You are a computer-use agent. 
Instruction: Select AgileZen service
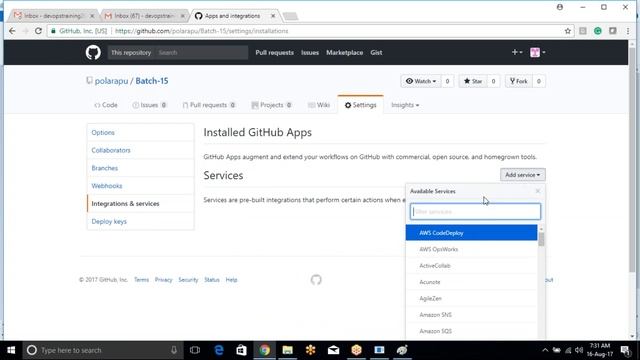coord(471,298)
